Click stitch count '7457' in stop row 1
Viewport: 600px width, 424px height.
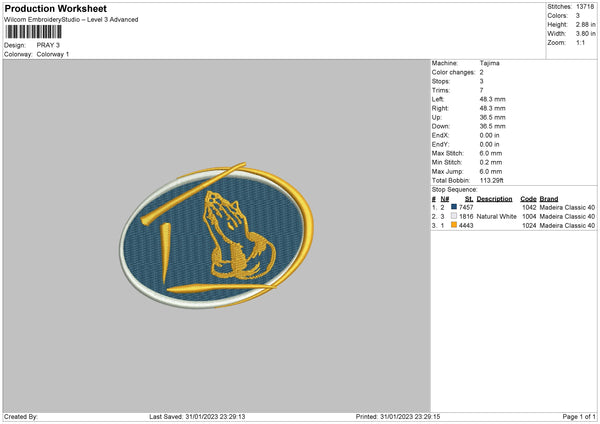466,207
